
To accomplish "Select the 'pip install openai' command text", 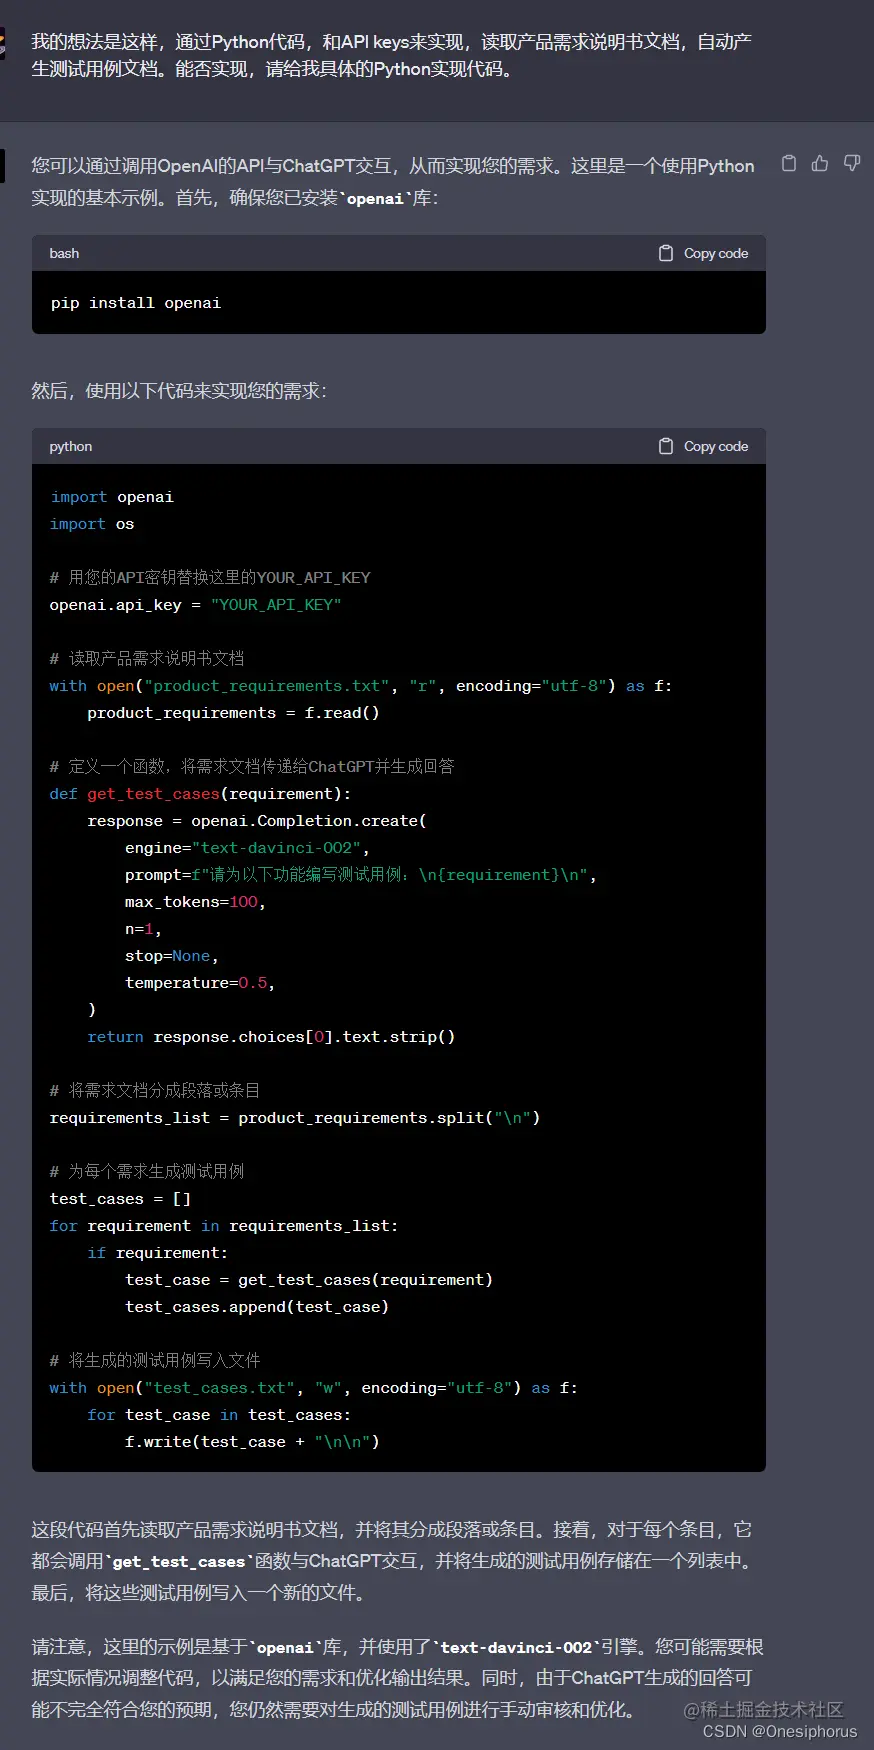I will click(x=136, y=303).
